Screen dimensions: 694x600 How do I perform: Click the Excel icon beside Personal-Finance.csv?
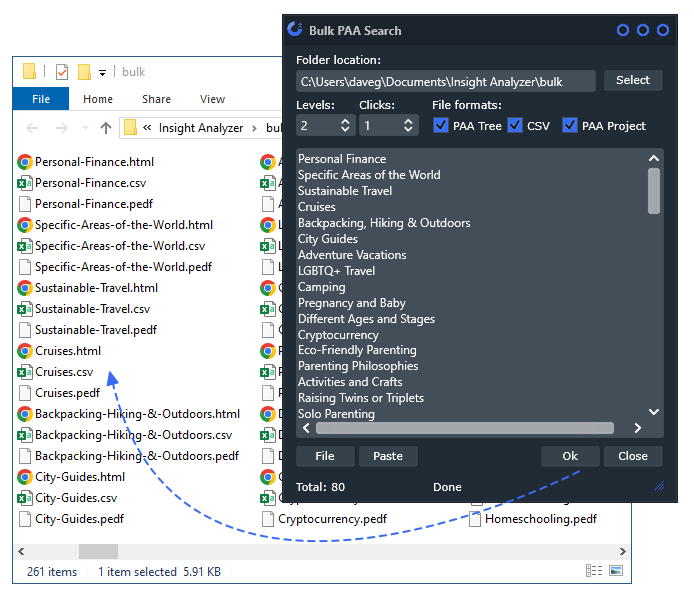click(x=25, y=183)
